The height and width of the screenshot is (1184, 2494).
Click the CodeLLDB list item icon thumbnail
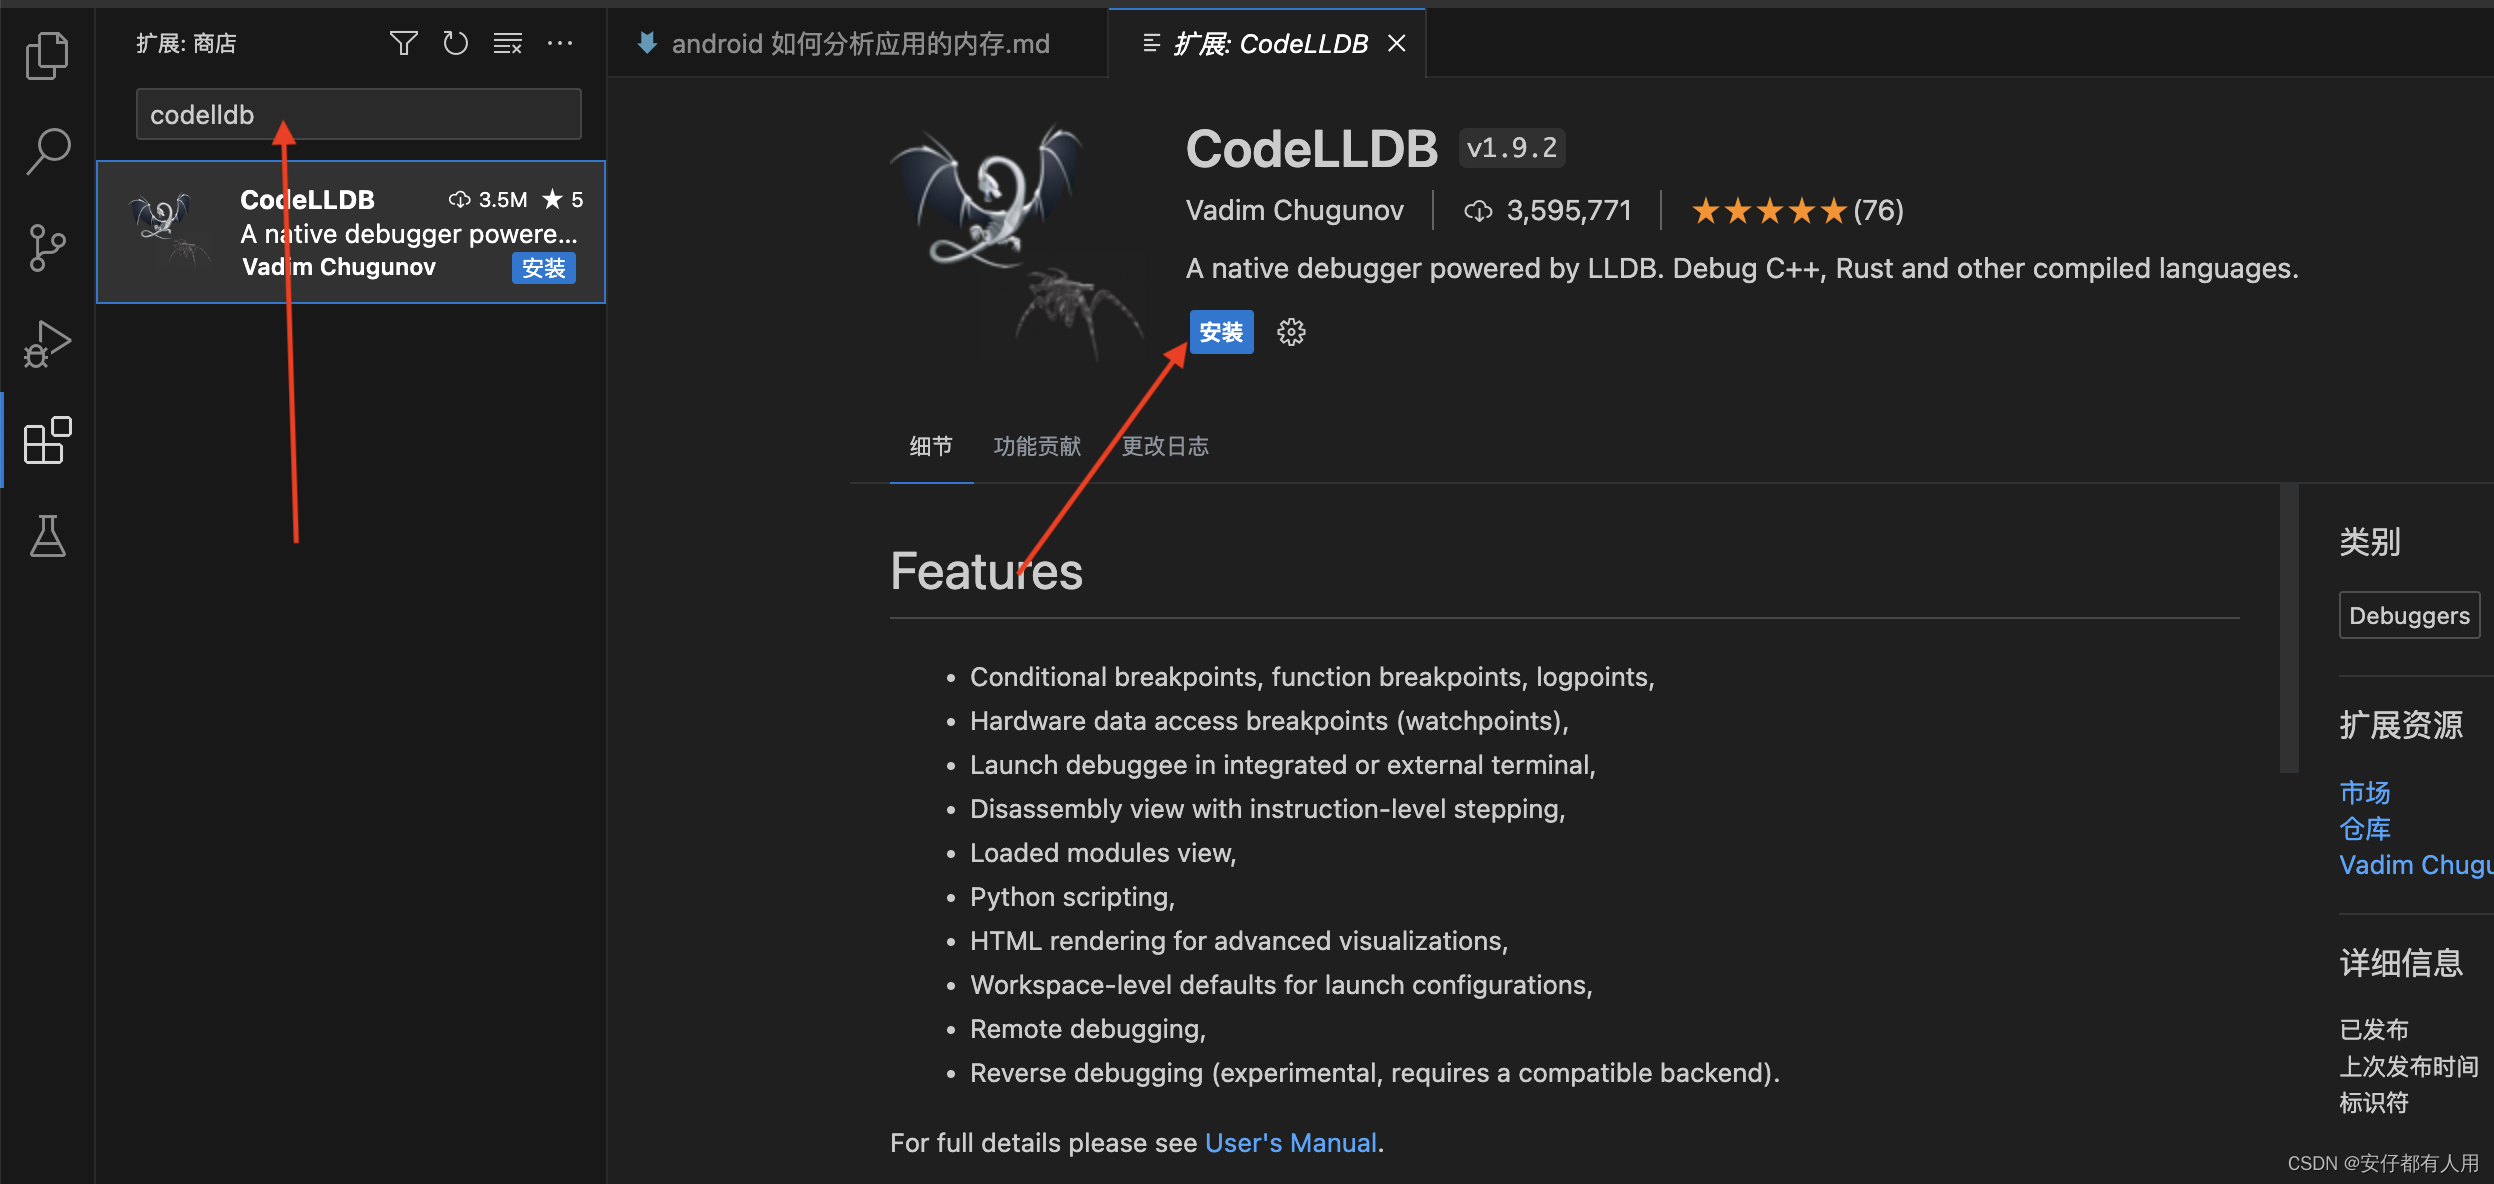(169, 231)
